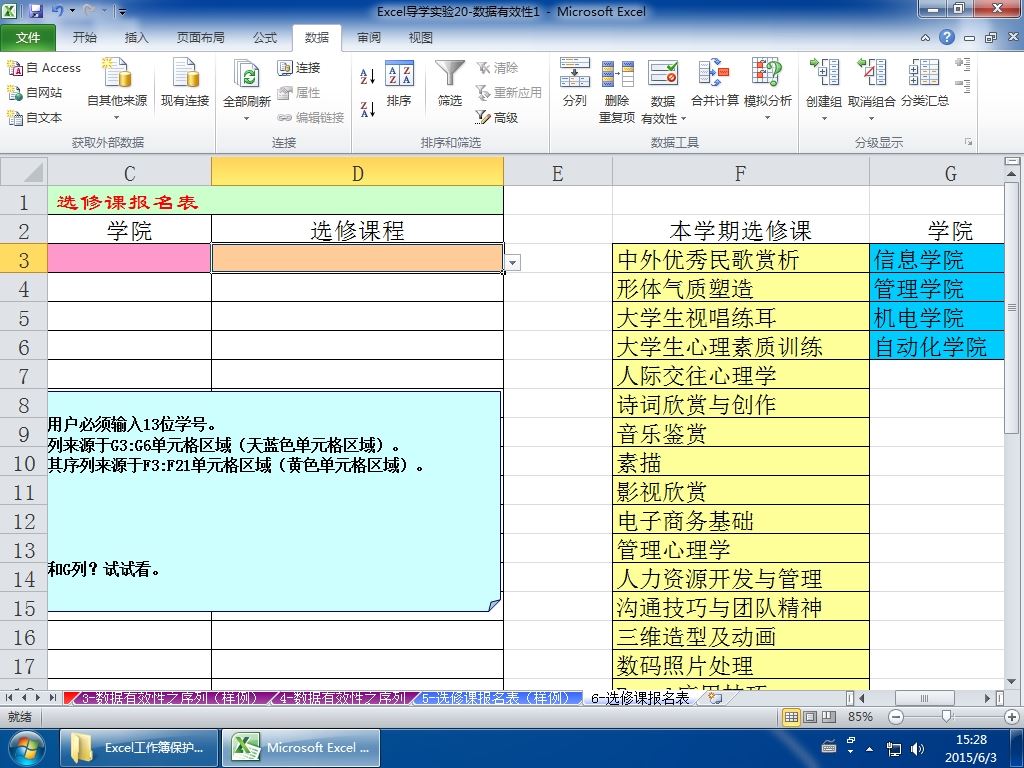Click cell 信息学院
The height and width of the screenshot is (768, 1024).
936,259
